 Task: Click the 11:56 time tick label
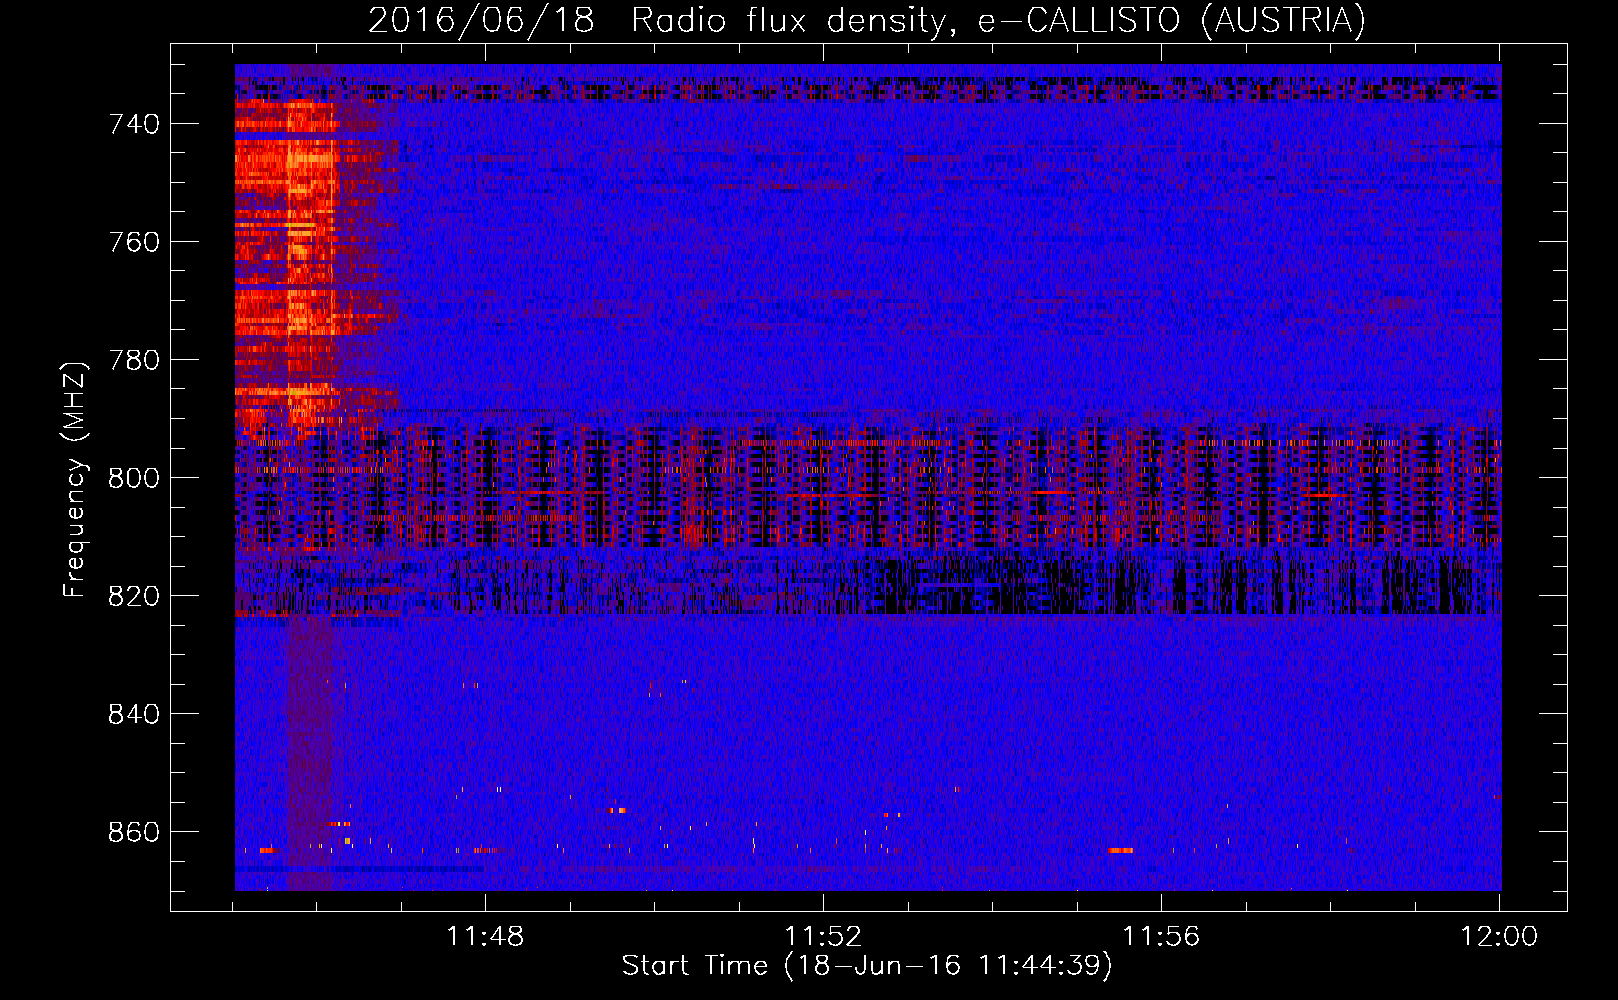click(x=1161, y=937)
